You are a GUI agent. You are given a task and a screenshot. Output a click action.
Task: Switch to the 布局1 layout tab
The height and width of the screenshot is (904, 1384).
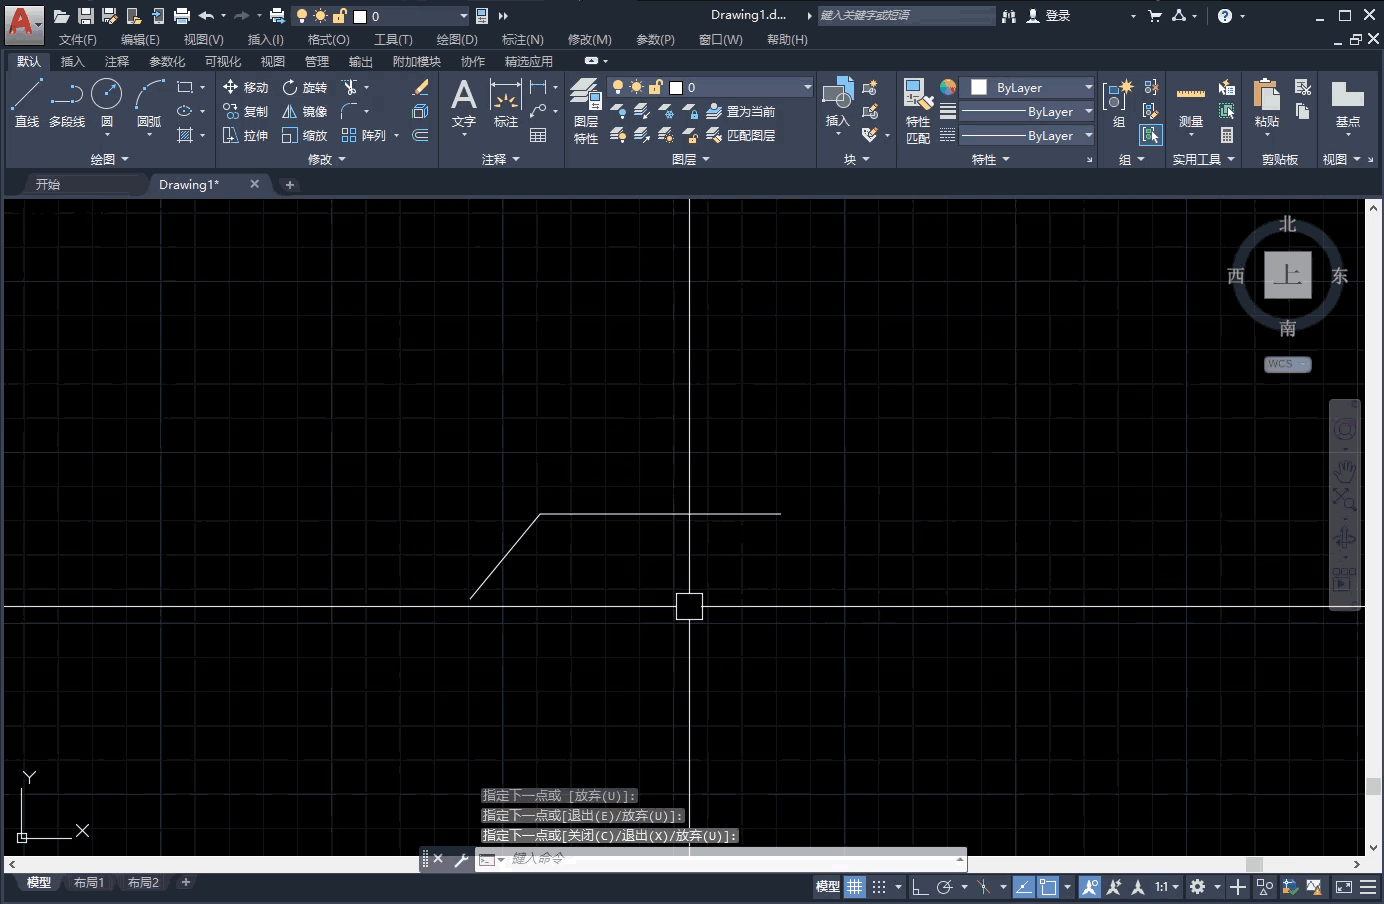coord(88,882)
